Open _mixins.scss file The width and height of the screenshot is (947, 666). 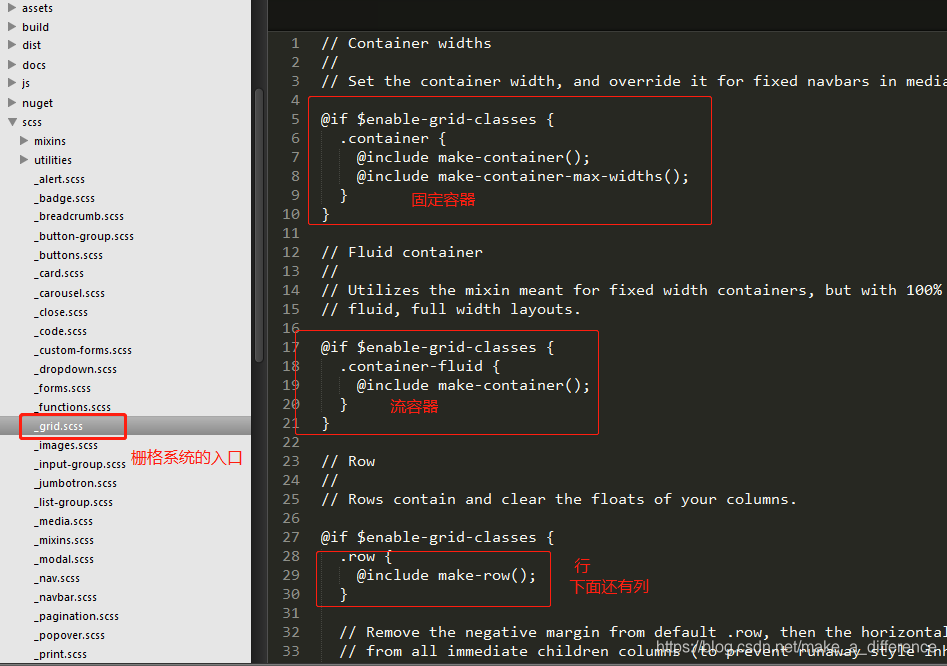[64, 540]
